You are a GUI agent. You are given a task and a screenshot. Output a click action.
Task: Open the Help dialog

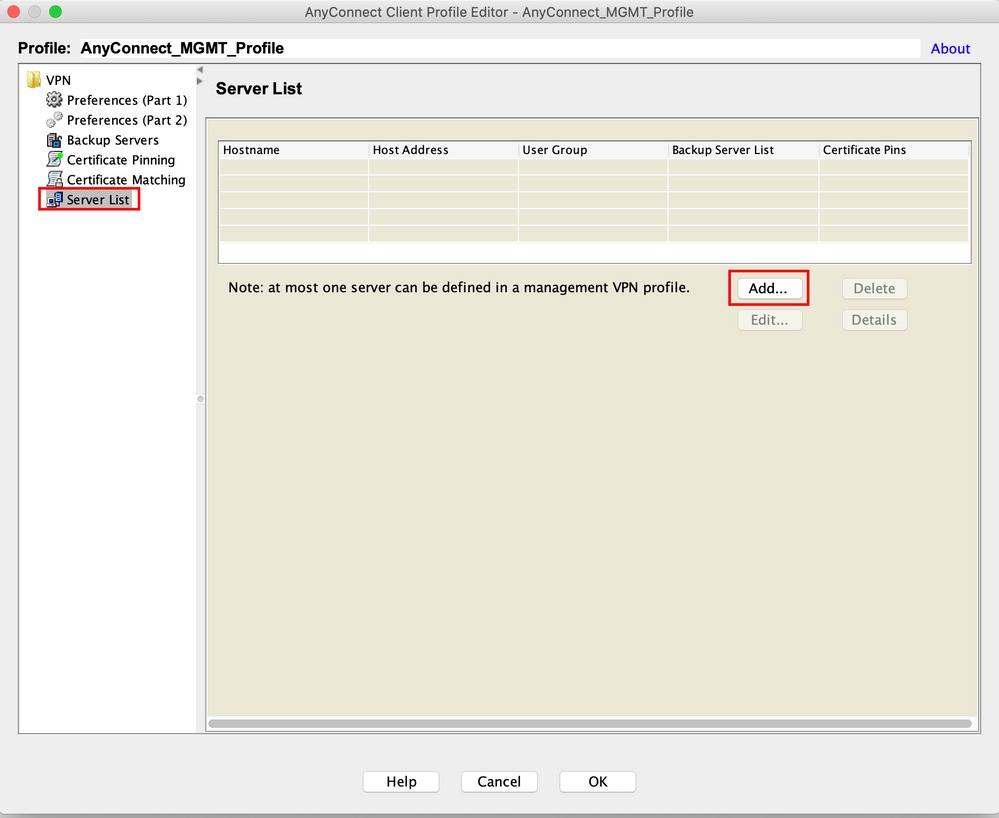[401, 782]
